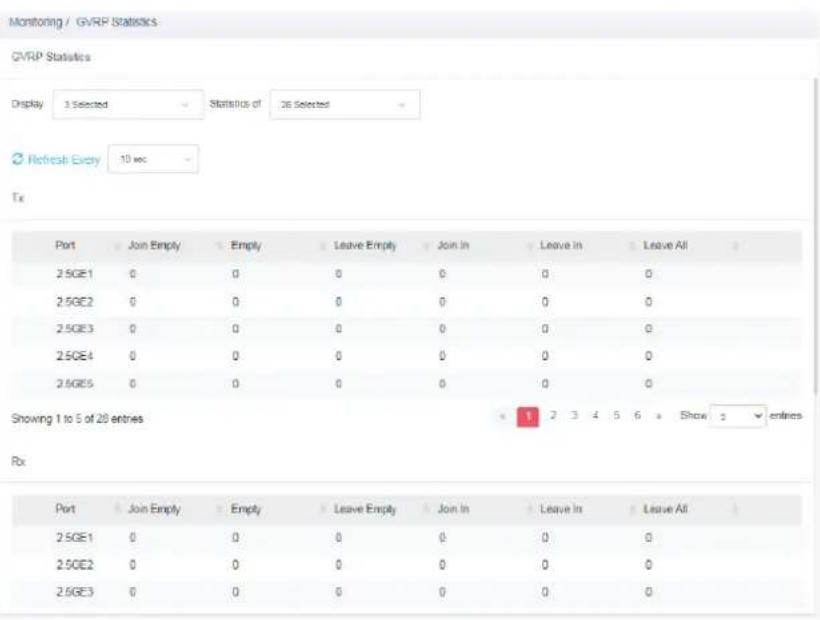Click Leave In value for Rx 2.5GE1
This screenshot has height=620, width=820.
pos(545,537)
